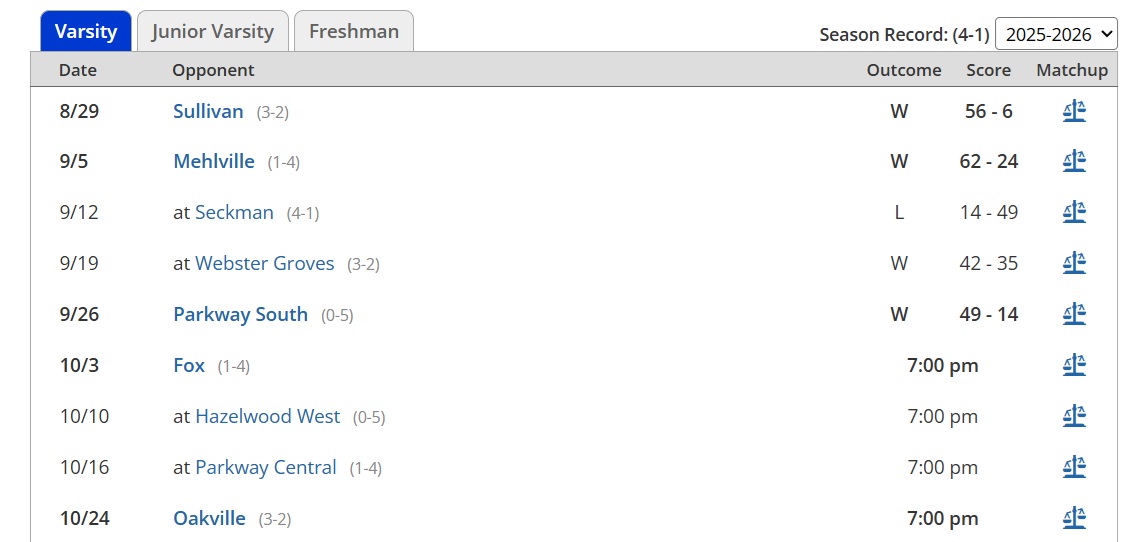Screen dimensions: 1147x542
Task: Click Parkway Central matchup scales icon
Action: pyautogui.click(x=1074, y=467)
